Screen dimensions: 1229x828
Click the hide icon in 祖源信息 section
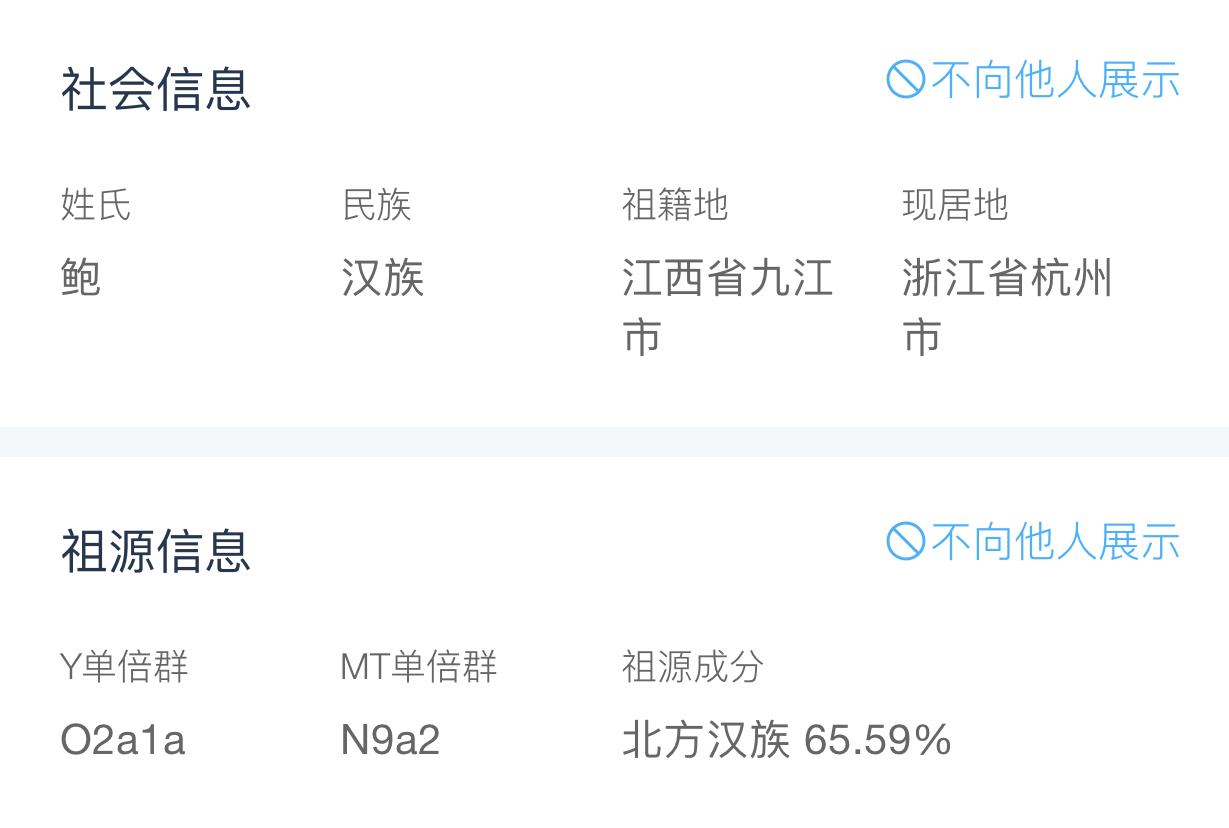click(x=905, y=541)
